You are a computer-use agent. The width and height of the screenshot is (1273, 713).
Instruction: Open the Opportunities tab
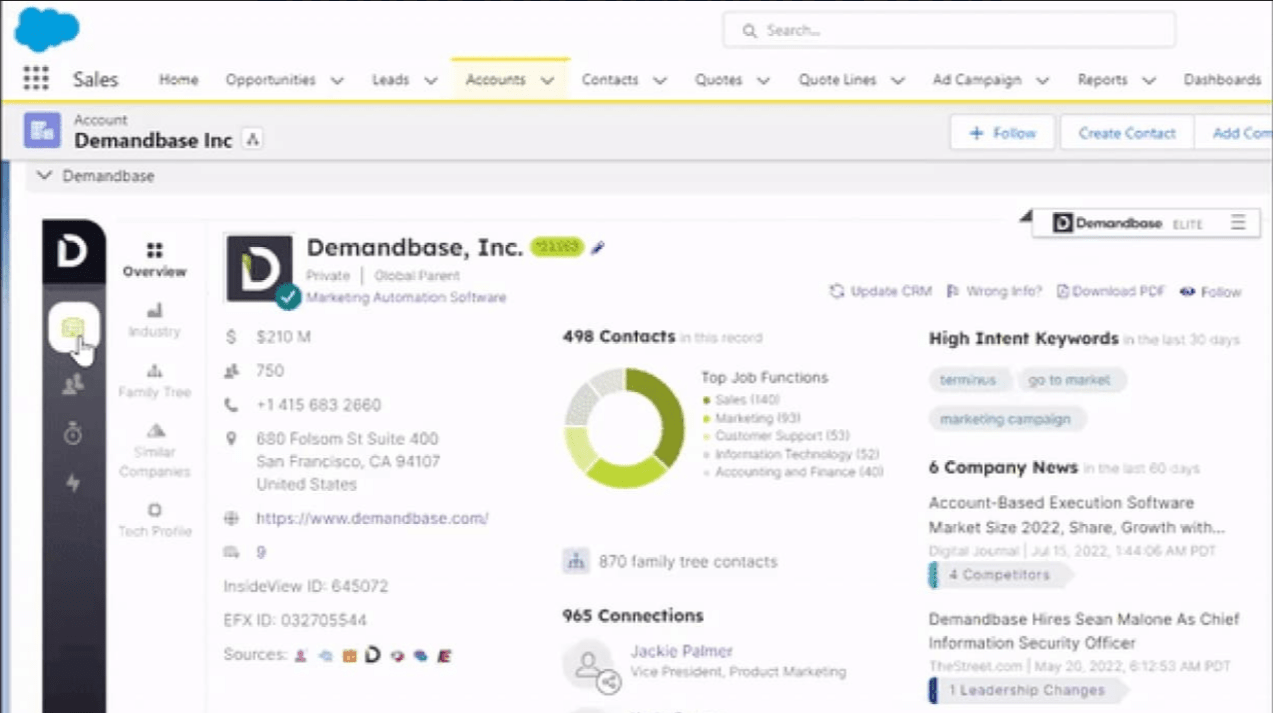click(x=270, y=79)
